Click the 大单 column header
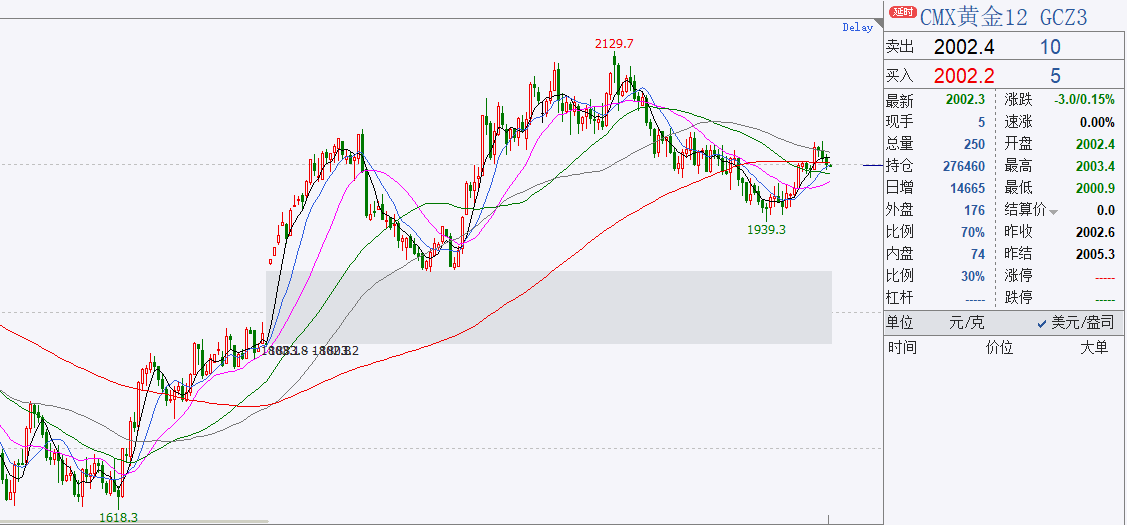The width and height of the screenshot is (1127, 525). [1094, 348]
